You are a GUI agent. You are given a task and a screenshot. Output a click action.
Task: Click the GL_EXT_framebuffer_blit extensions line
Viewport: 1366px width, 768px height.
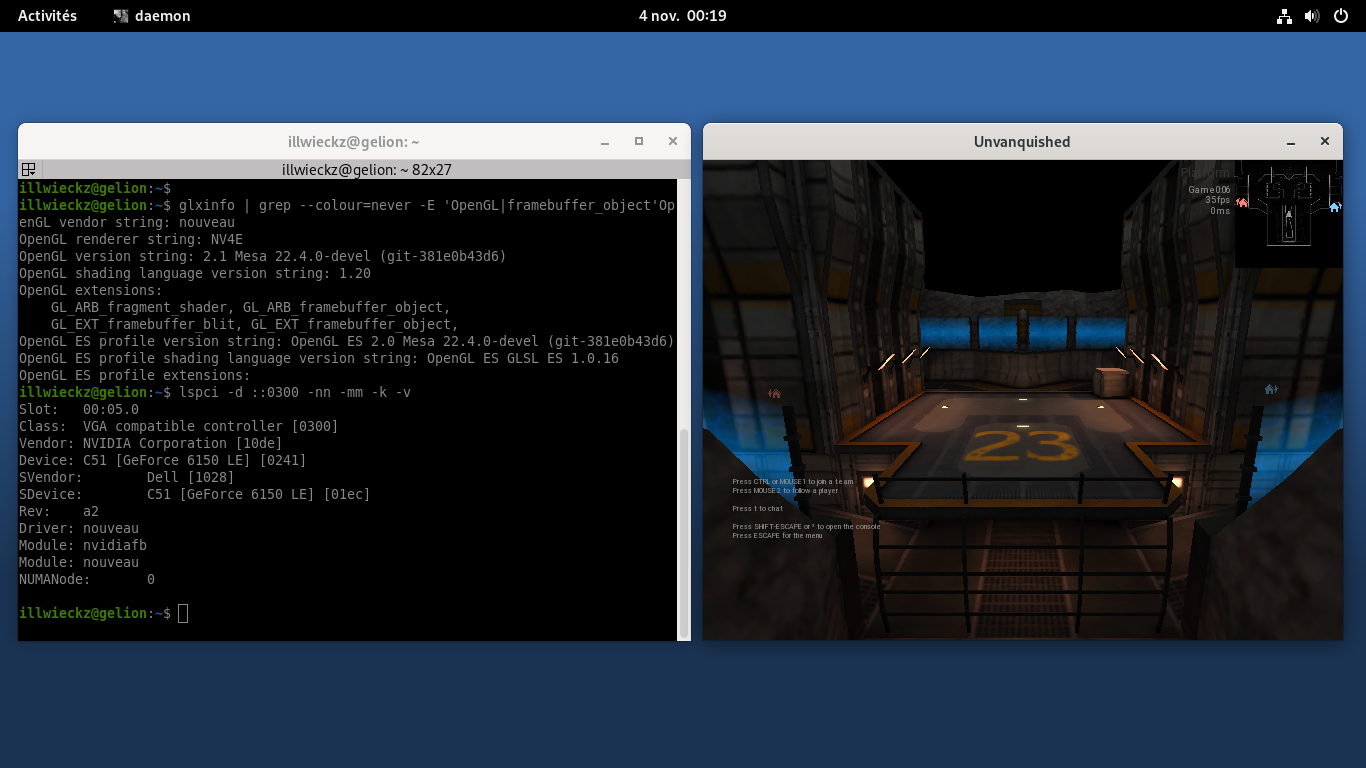[x=255, y=324]
